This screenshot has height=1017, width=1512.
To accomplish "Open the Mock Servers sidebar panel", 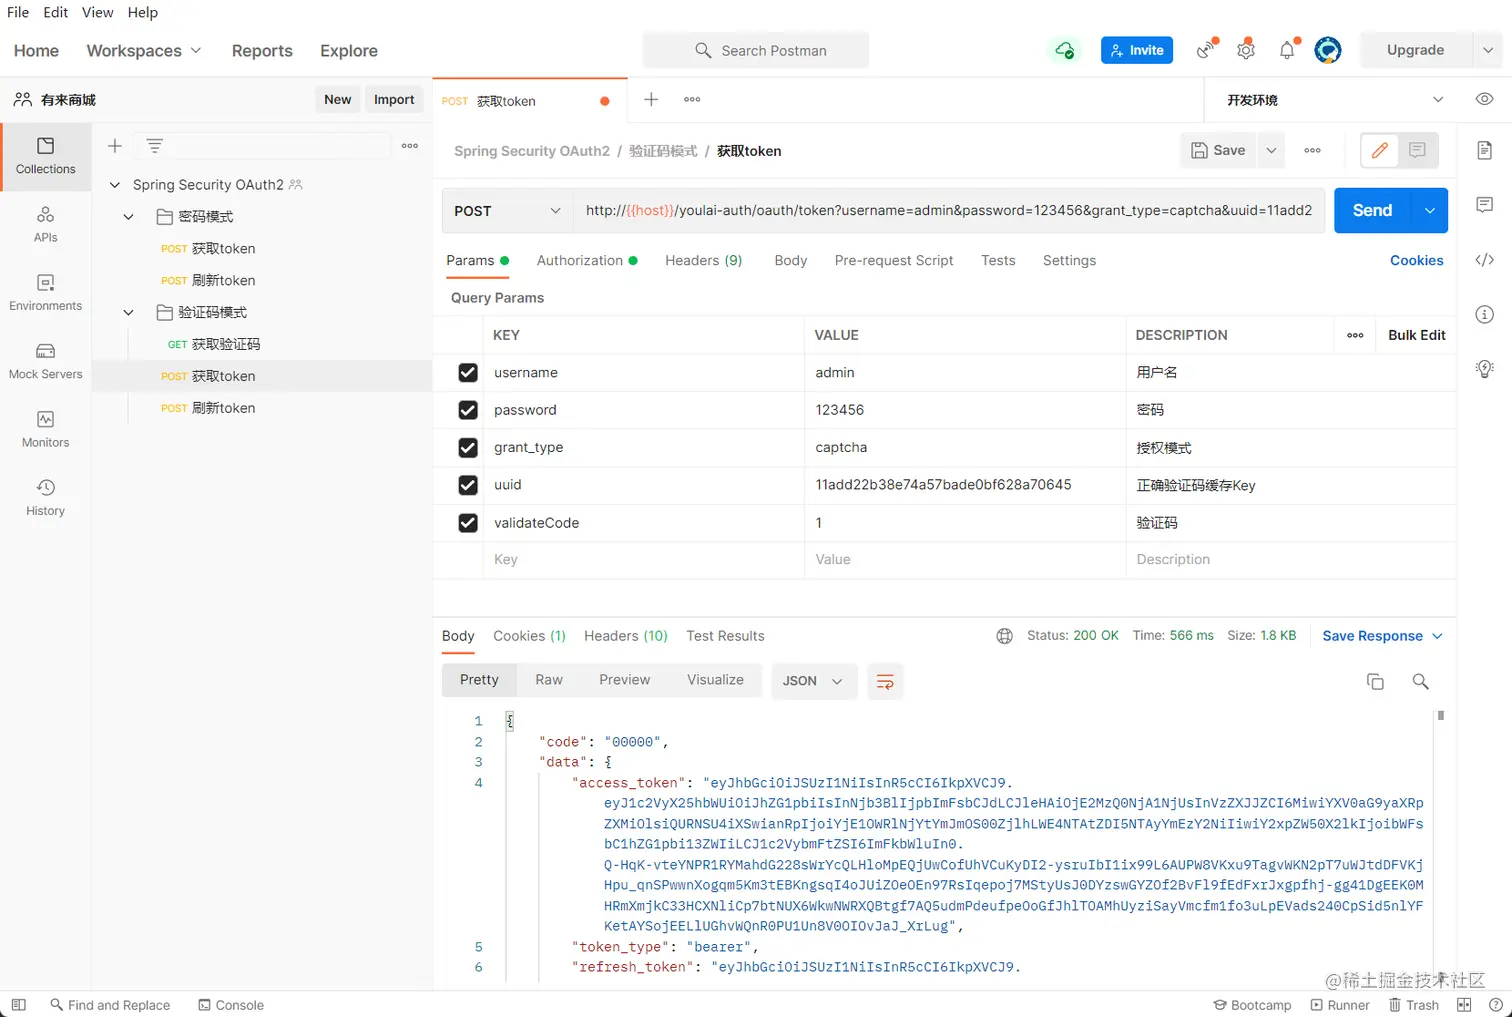I will click(45, 361).
